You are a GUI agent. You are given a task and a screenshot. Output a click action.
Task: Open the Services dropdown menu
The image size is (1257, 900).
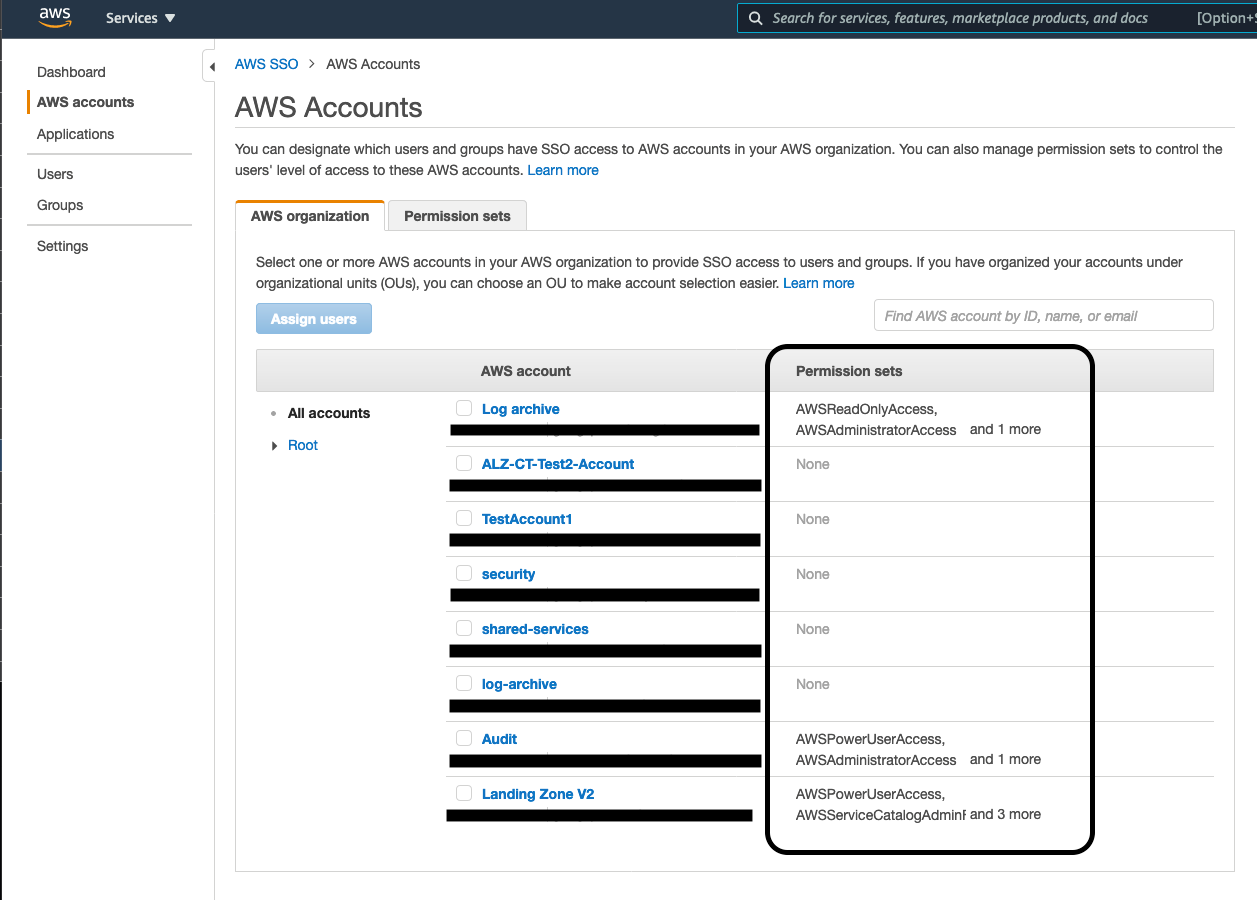coord(141,18)
